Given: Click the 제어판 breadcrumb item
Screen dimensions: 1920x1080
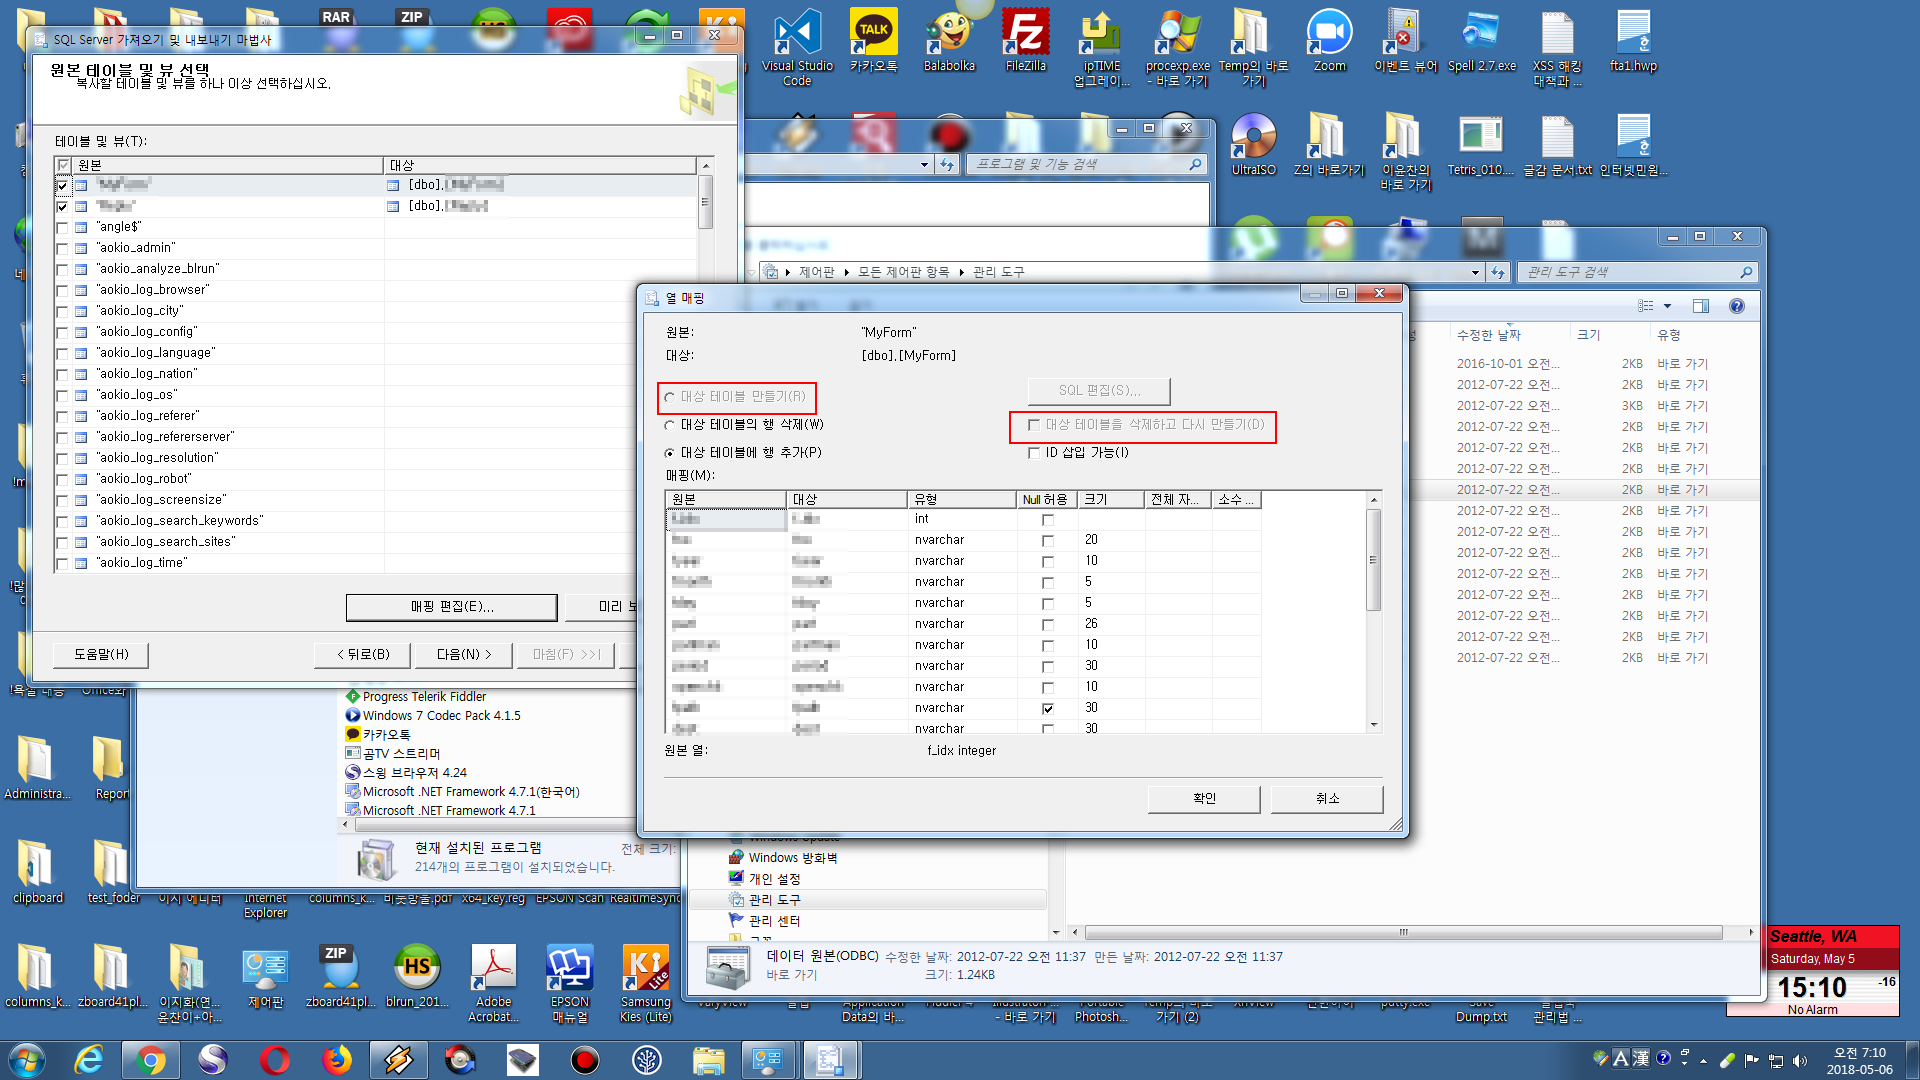Looking at the screenshot, I should 816,272.
